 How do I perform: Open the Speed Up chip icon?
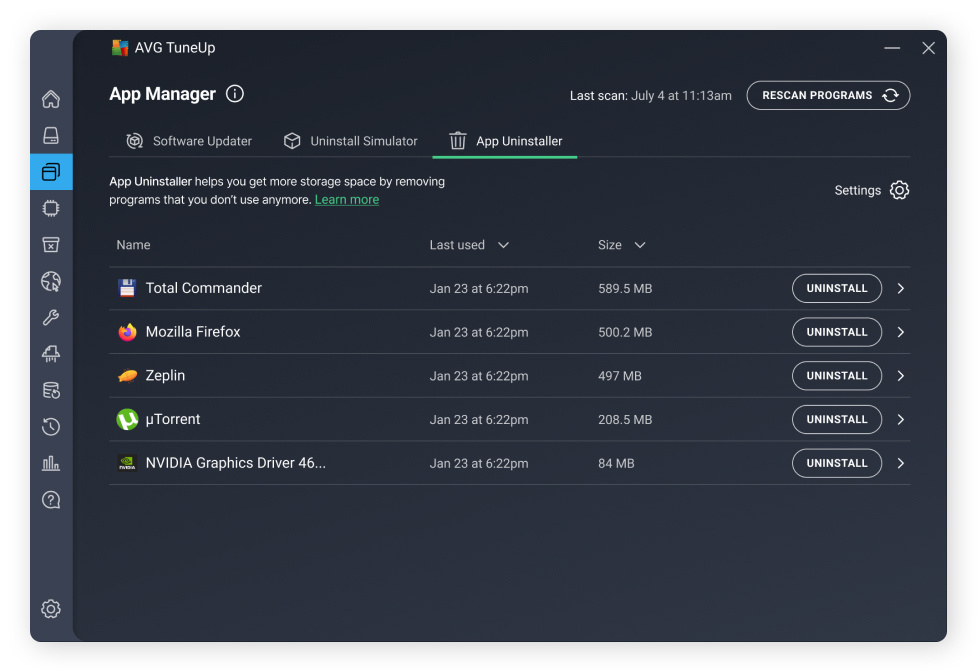tap(51, 207)
